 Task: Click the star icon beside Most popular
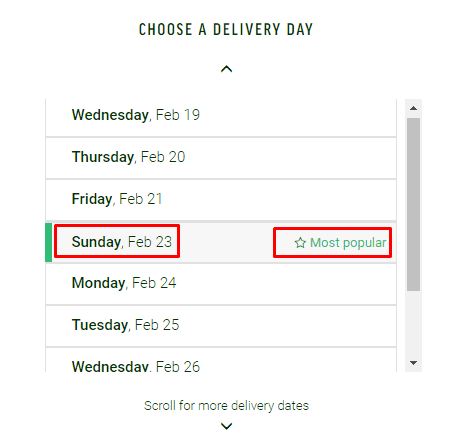tap(300, 243)
